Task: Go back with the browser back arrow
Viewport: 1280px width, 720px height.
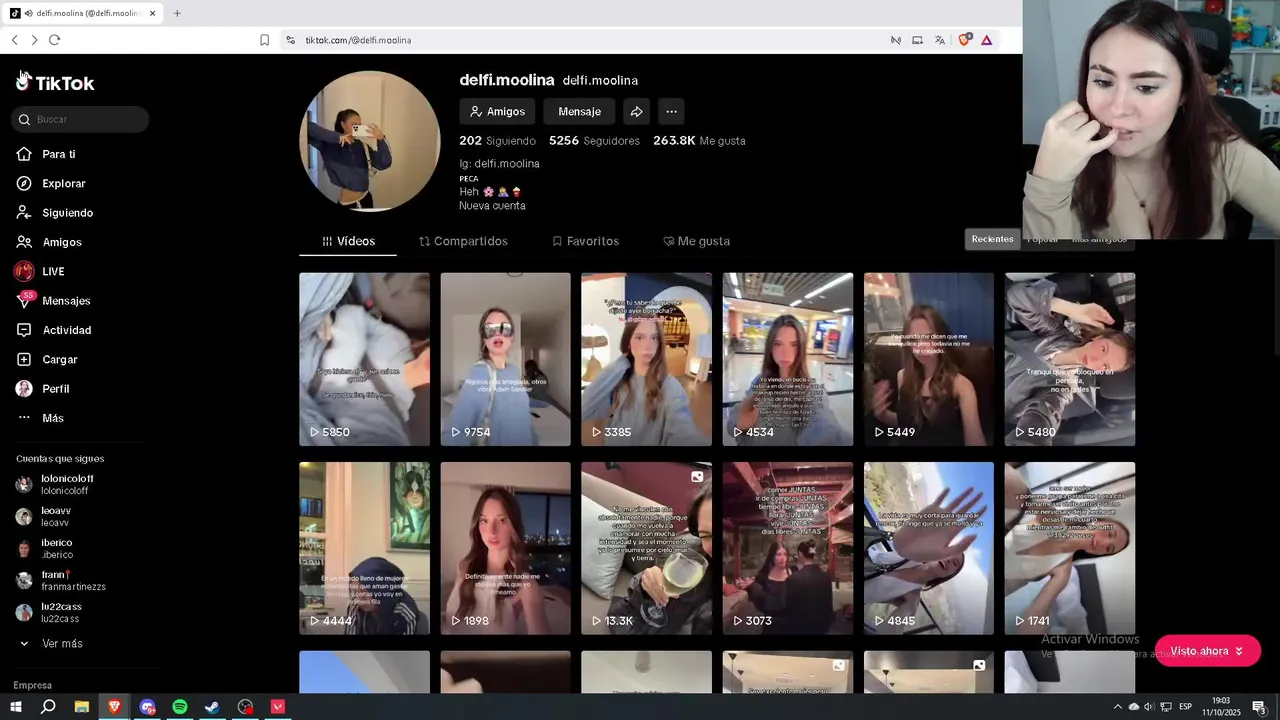Action: tap(14, 40)
